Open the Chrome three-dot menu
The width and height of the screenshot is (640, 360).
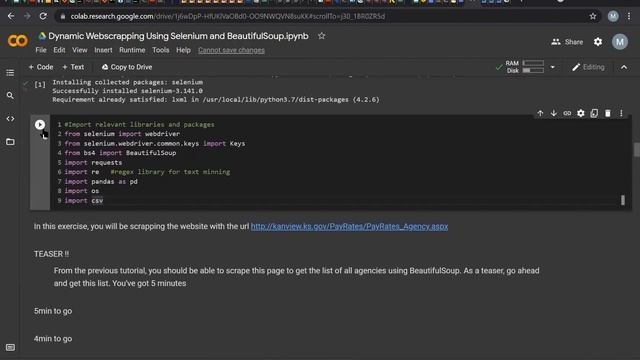[x=629, y=16]
